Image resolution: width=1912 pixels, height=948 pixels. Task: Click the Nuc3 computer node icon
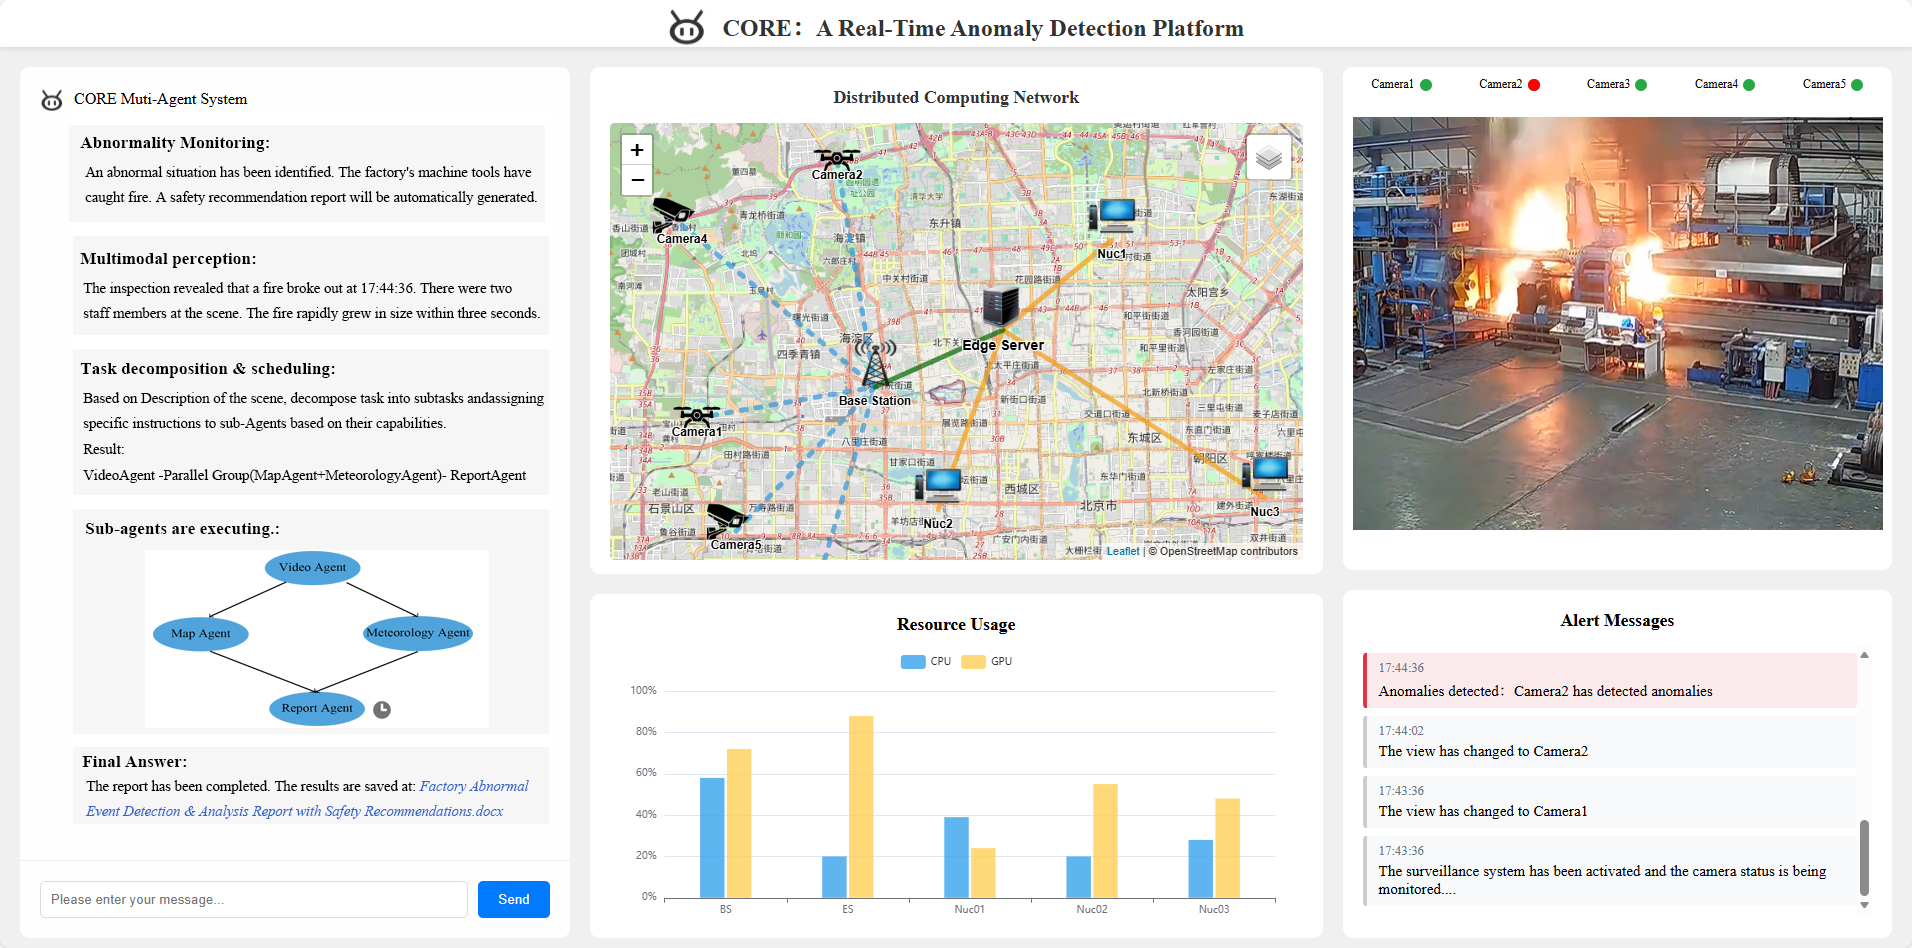point(1266,473)
